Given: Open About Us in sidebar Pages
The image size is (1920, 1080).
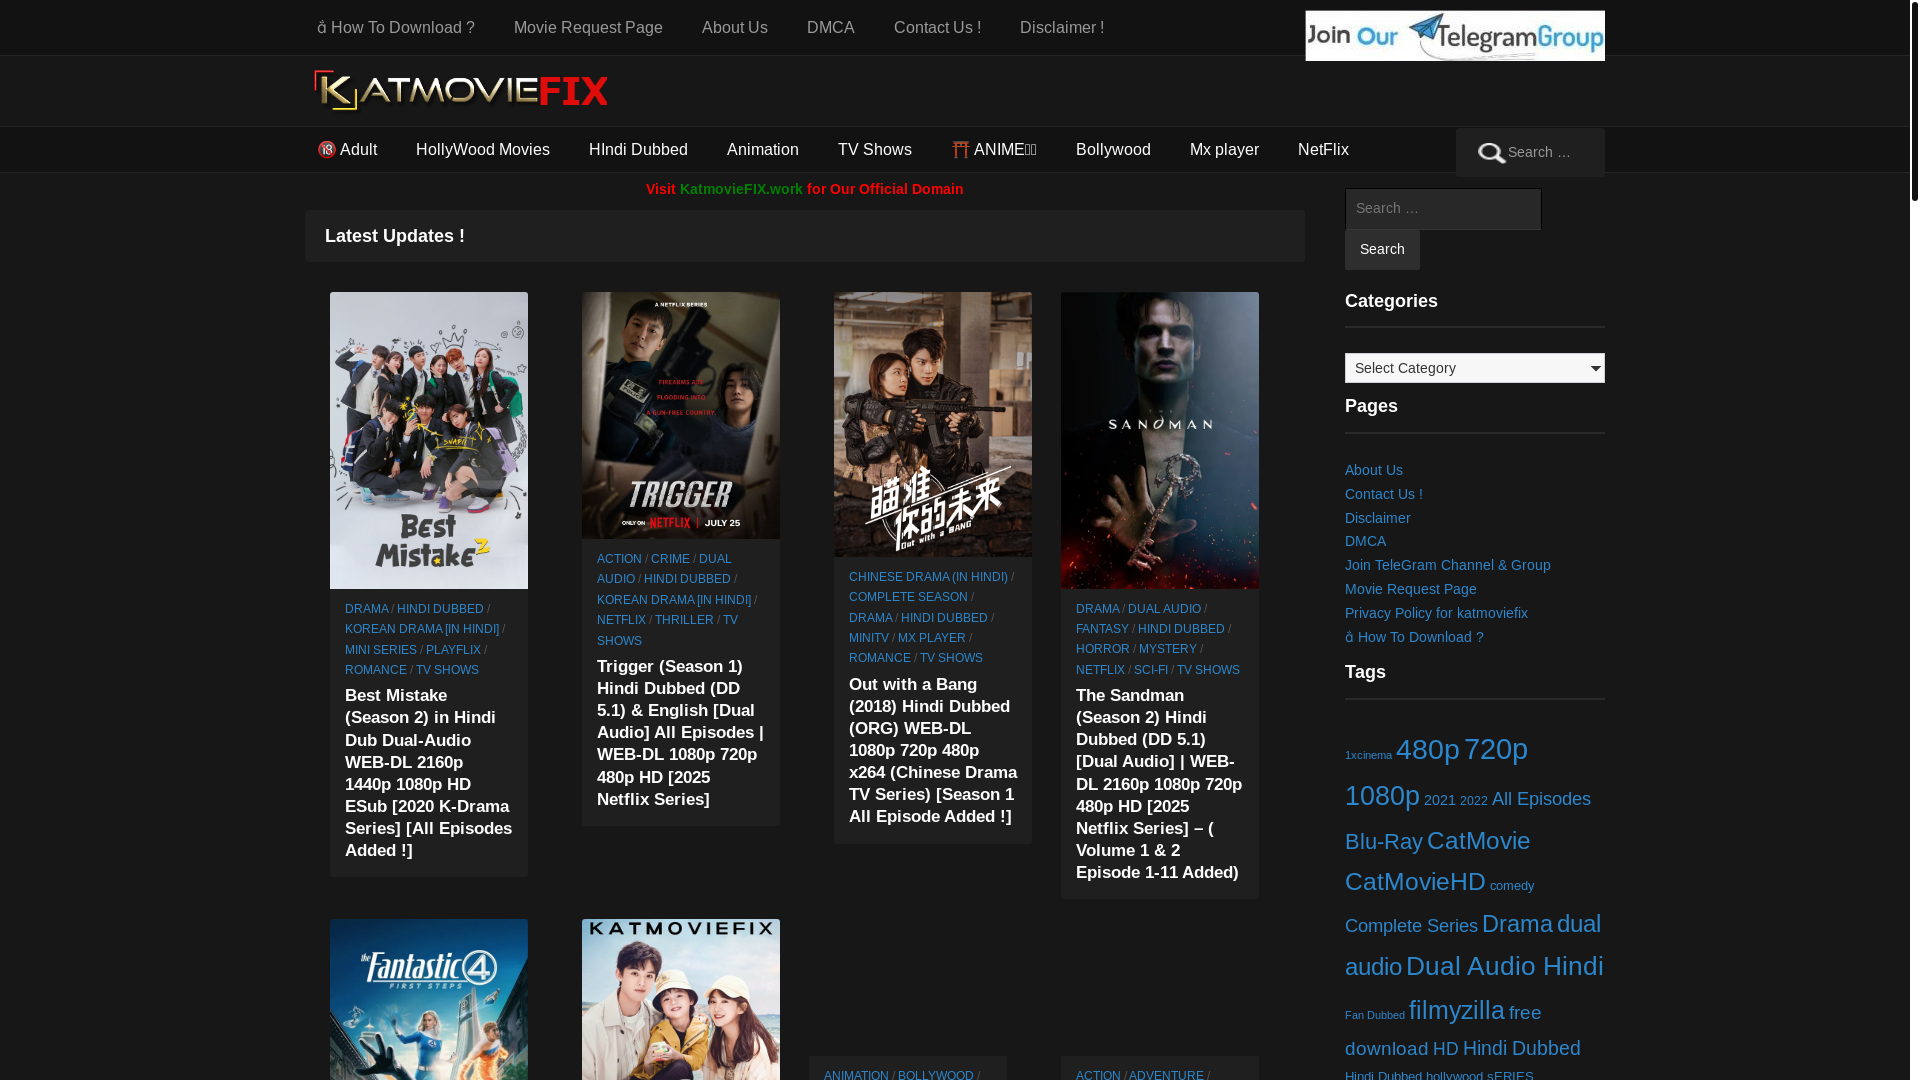Looking at the screenshot, I should [x=1373, y=470].
